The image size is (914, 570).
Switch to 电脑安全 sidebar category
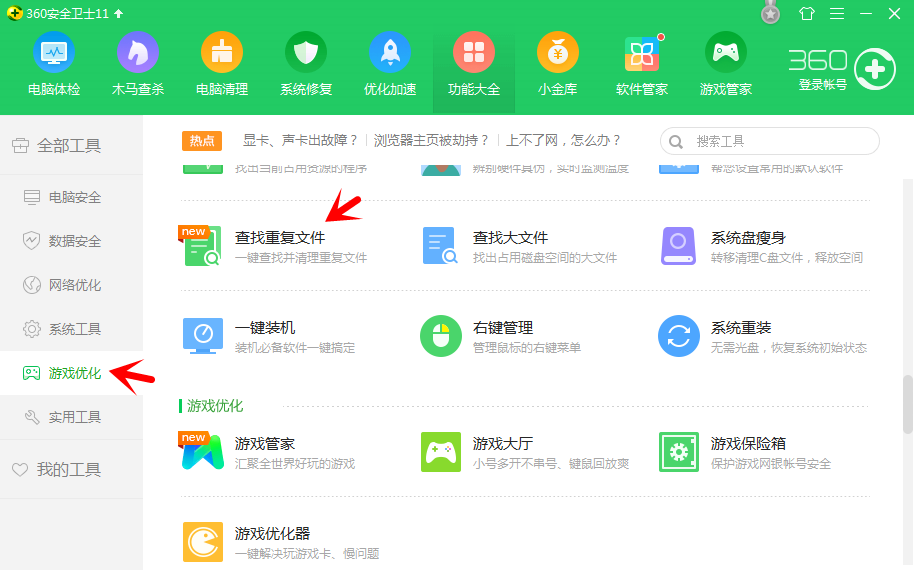pos(74,197)
